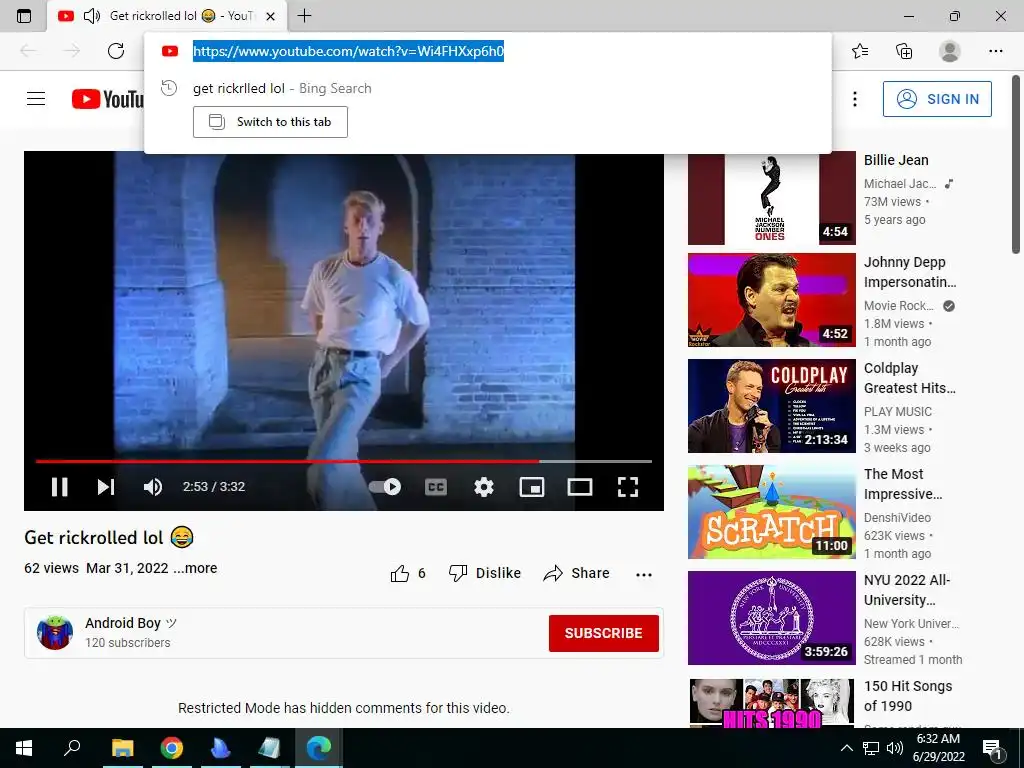This screenshot has height=768, width=1024.
Task: Open the notification action center
Action: pyautogui.click(x=992, y=748)
